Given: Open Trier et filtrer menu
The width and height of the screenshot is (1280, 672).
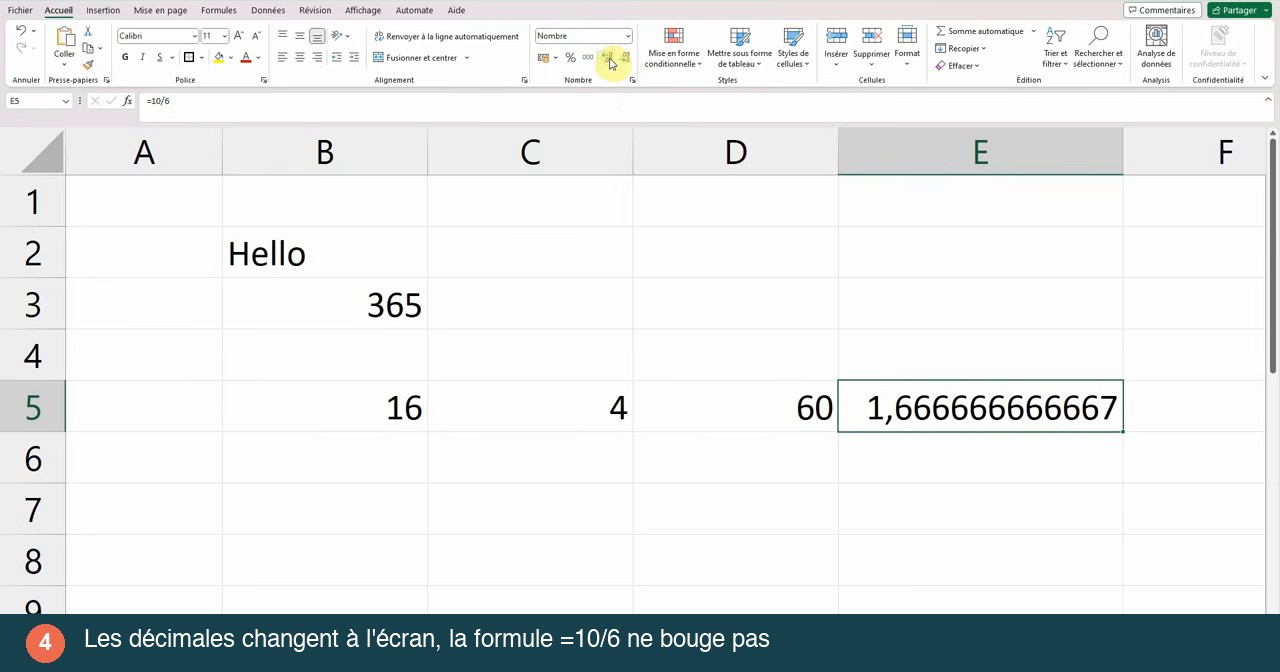Looking at the screenshot, I should [x=1055, y=48].
